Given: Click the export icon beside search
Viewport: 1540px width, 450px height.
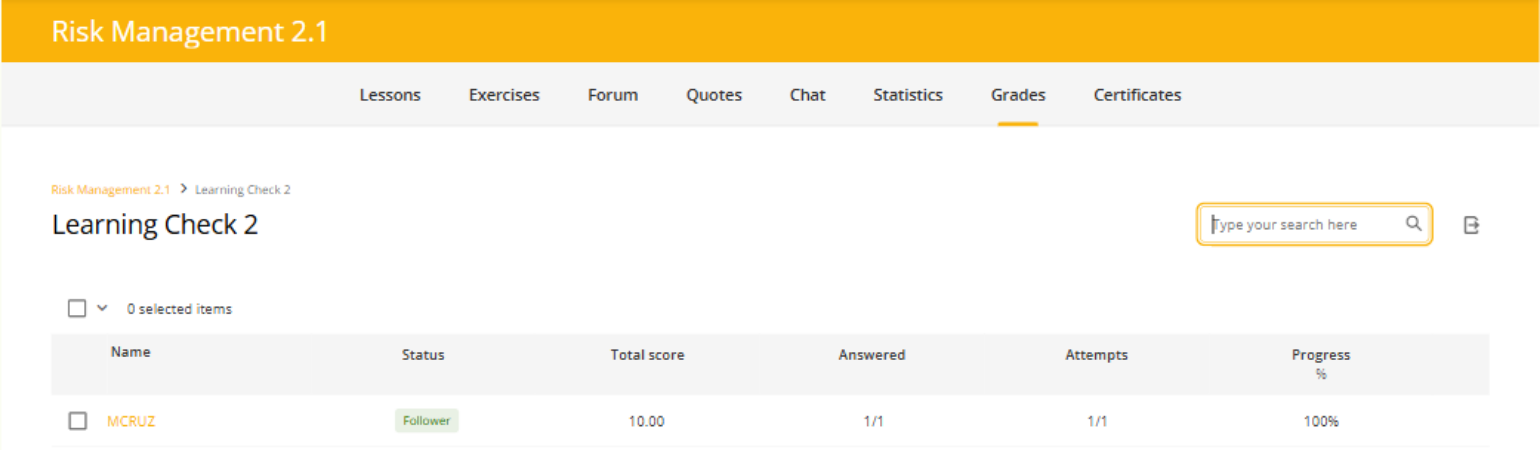Looking at the screenshot, I should (1471, 225).
